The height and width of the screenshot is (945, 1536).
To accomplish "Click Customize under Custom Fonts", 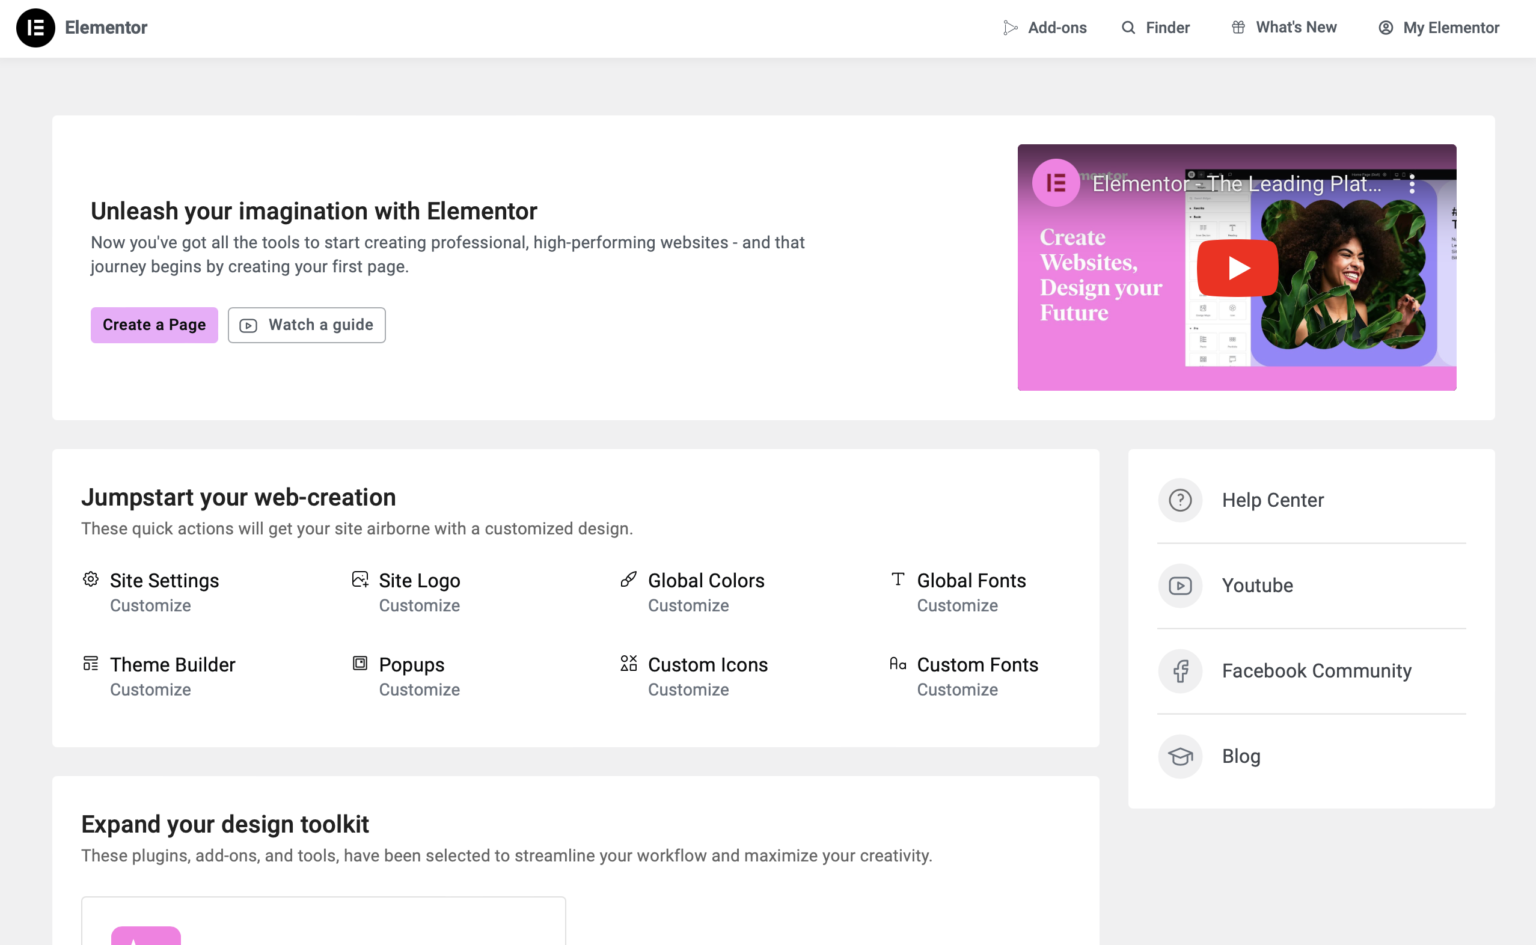I will pyautogui.click(x=957, y=690).
